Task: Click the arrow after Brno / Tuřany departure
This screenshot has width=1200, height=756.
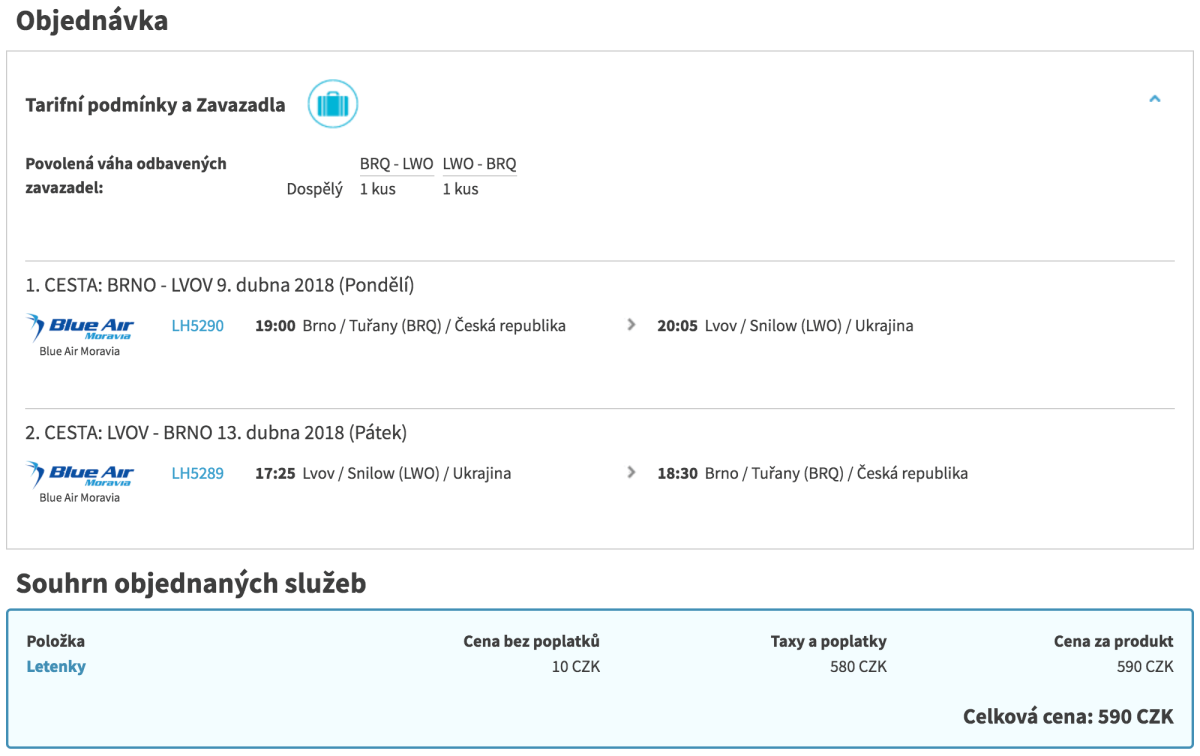Action: point(631,325)
